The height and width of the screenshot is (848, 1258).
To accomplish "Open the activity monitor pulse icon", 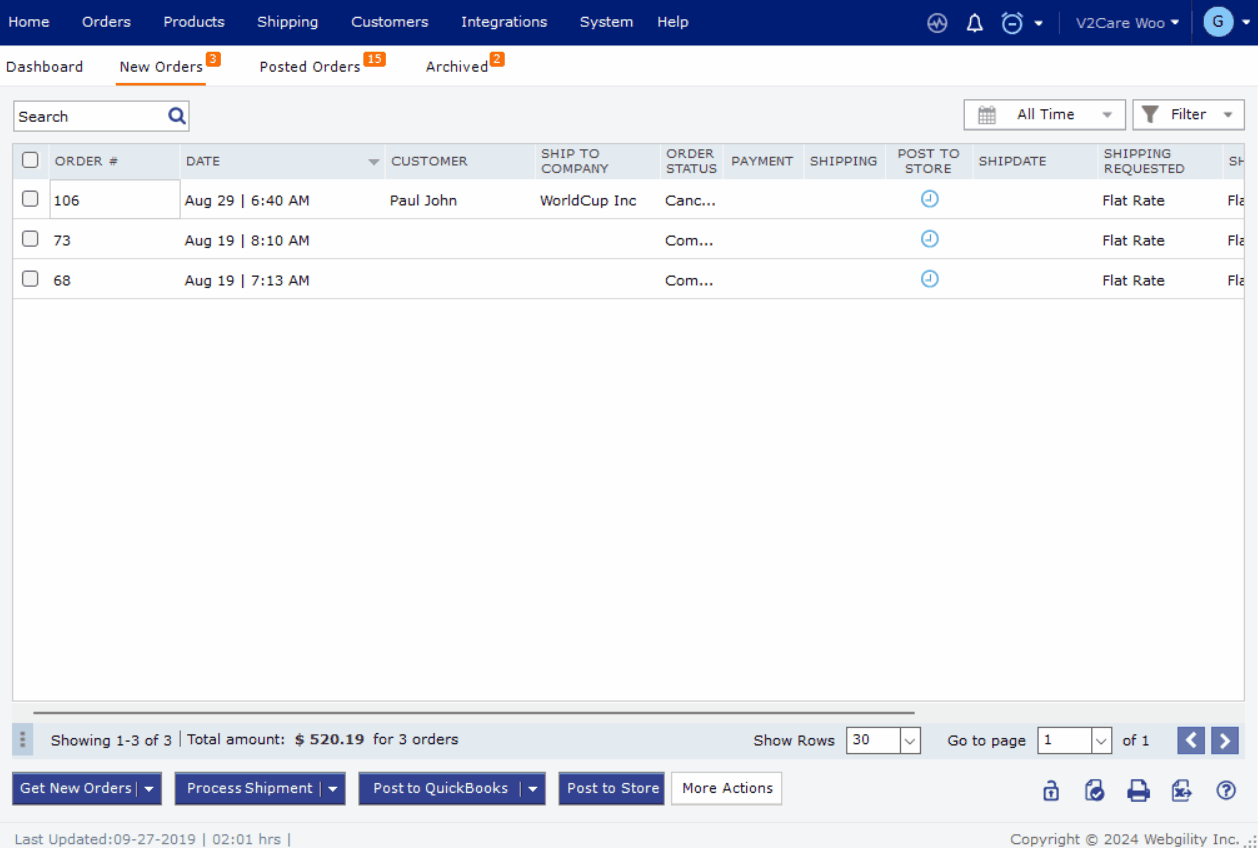I will pos(937,23).
